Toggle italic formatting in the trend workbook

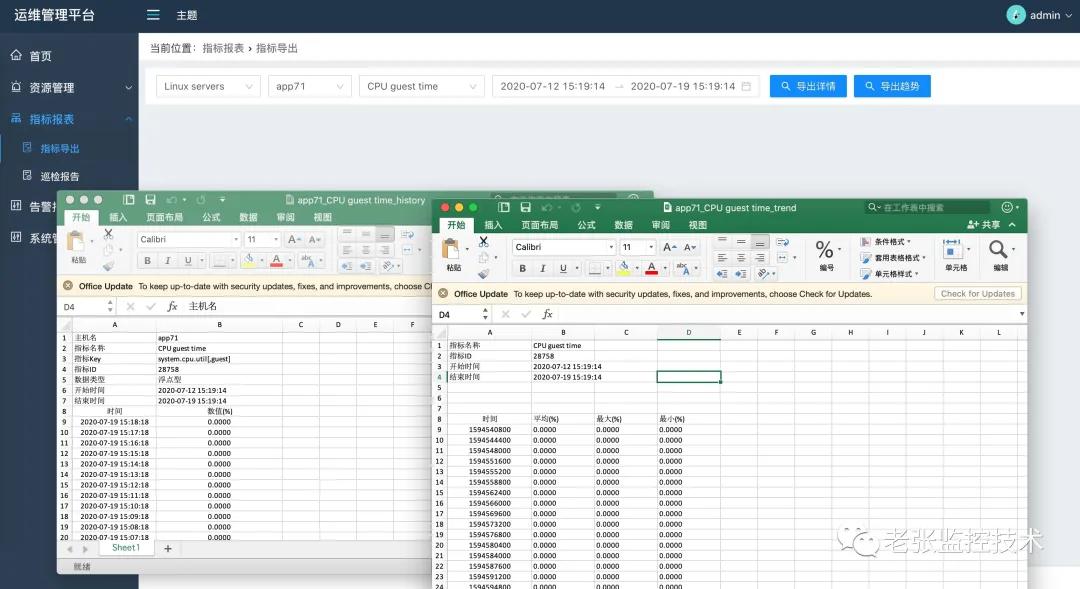tap(543, 268)
